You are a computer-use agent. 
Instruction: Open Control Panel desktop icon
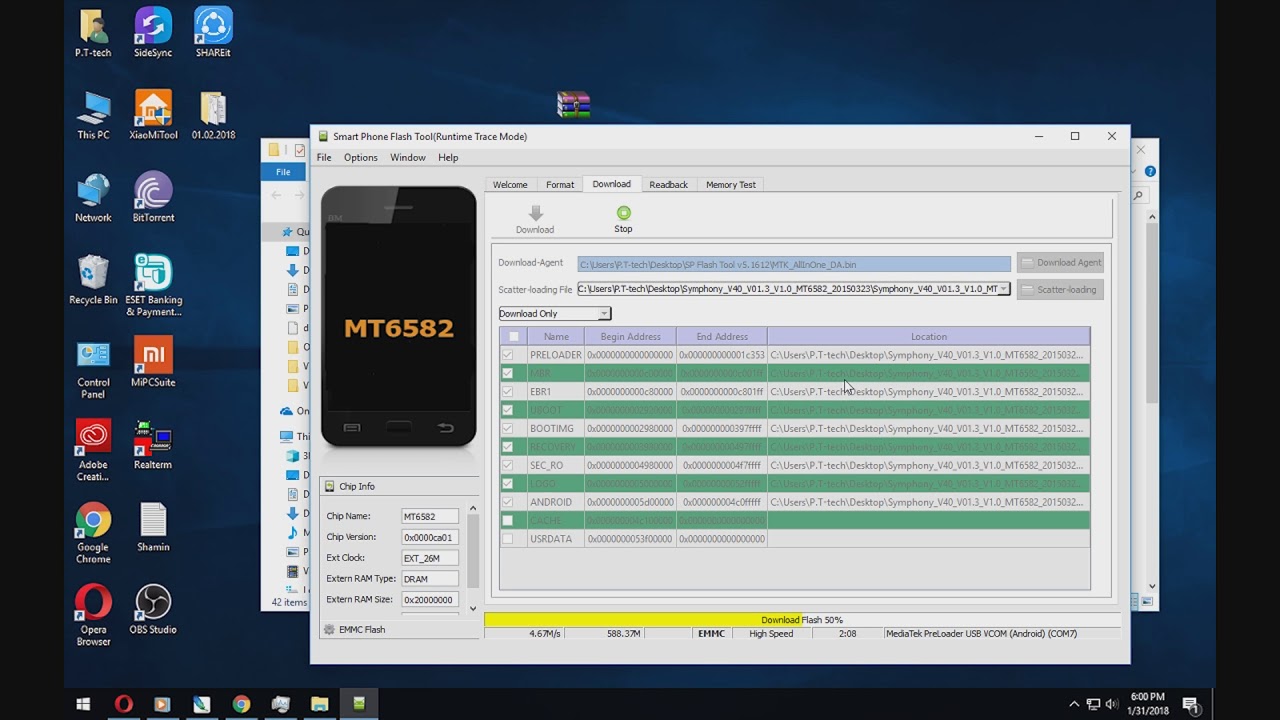click(x=93, y=368)
